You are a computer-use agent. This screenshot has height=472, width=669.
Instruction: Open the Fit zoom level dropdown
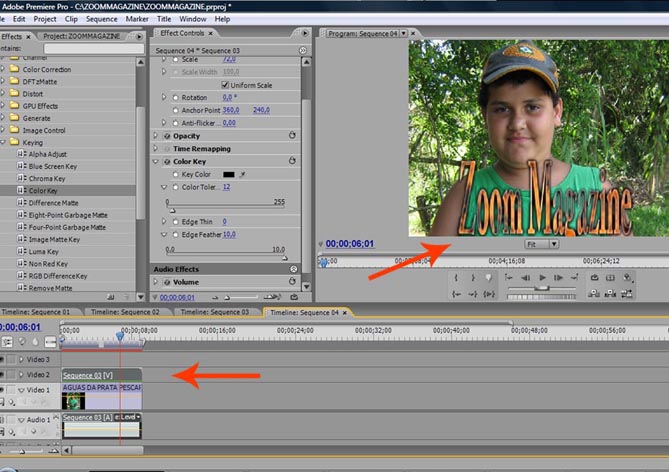[x=541, y=243]
